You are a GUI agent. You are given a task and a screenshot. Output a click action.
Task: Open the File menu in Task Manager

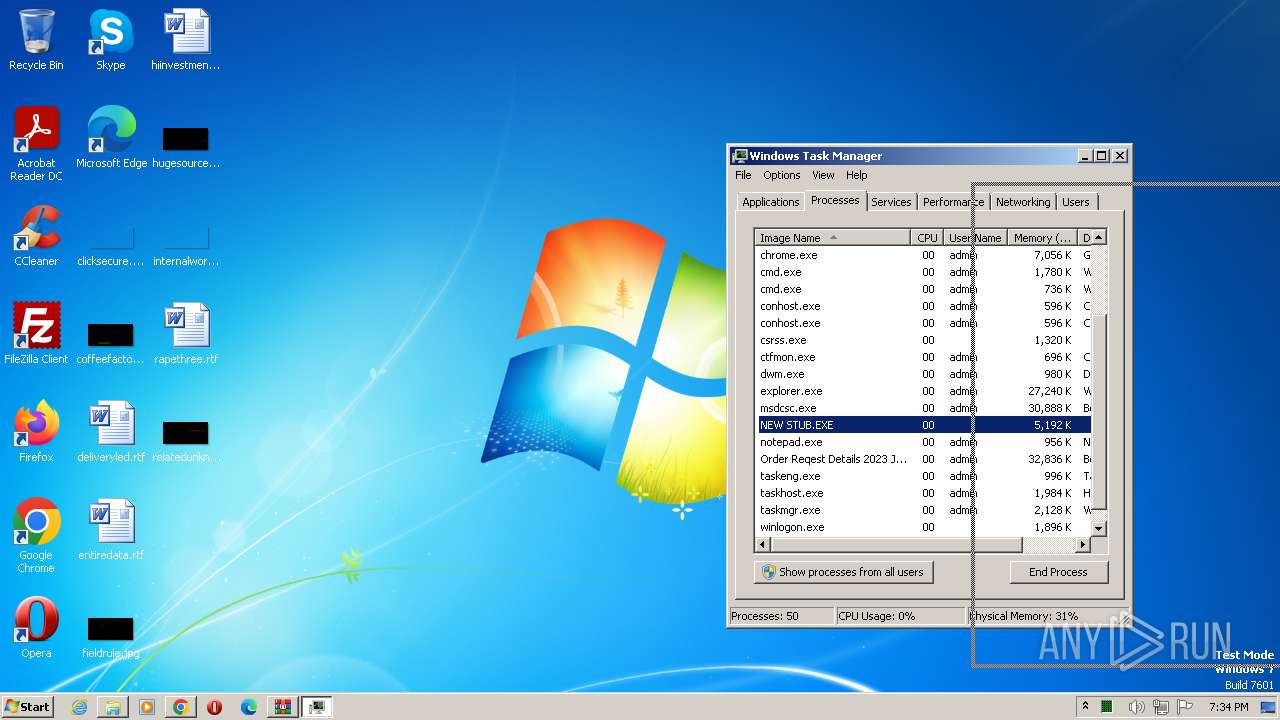743,175
